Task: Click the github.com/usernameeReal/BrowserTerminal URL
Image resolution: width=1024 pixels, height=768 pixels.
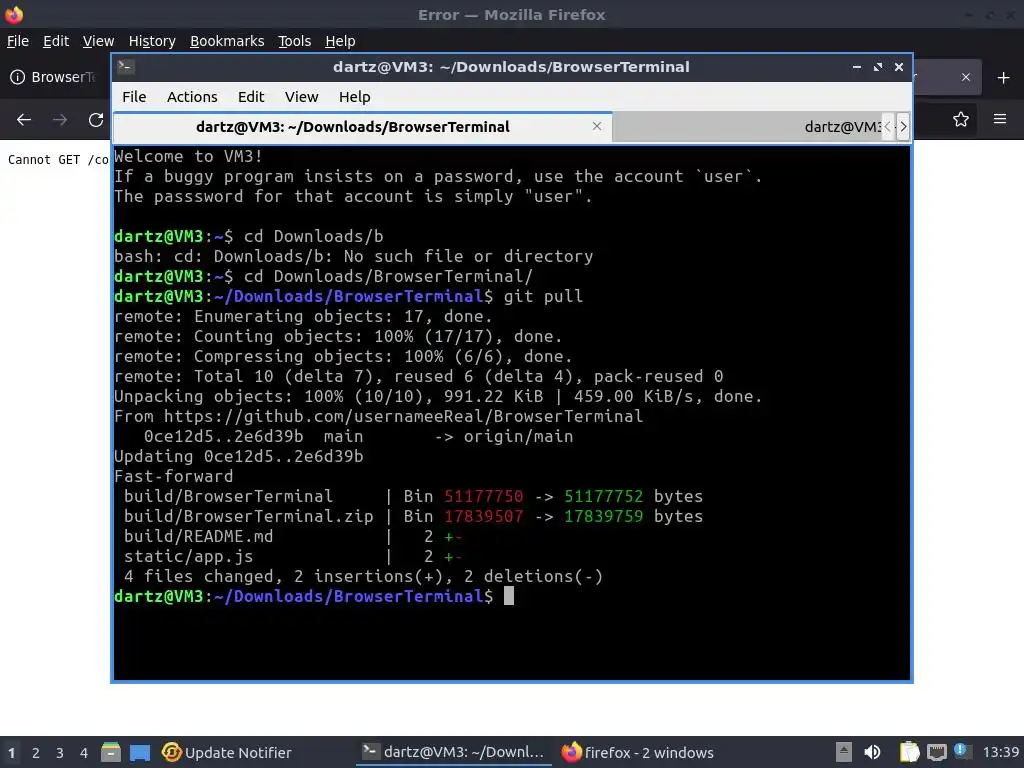Action: tap(403, 417)
